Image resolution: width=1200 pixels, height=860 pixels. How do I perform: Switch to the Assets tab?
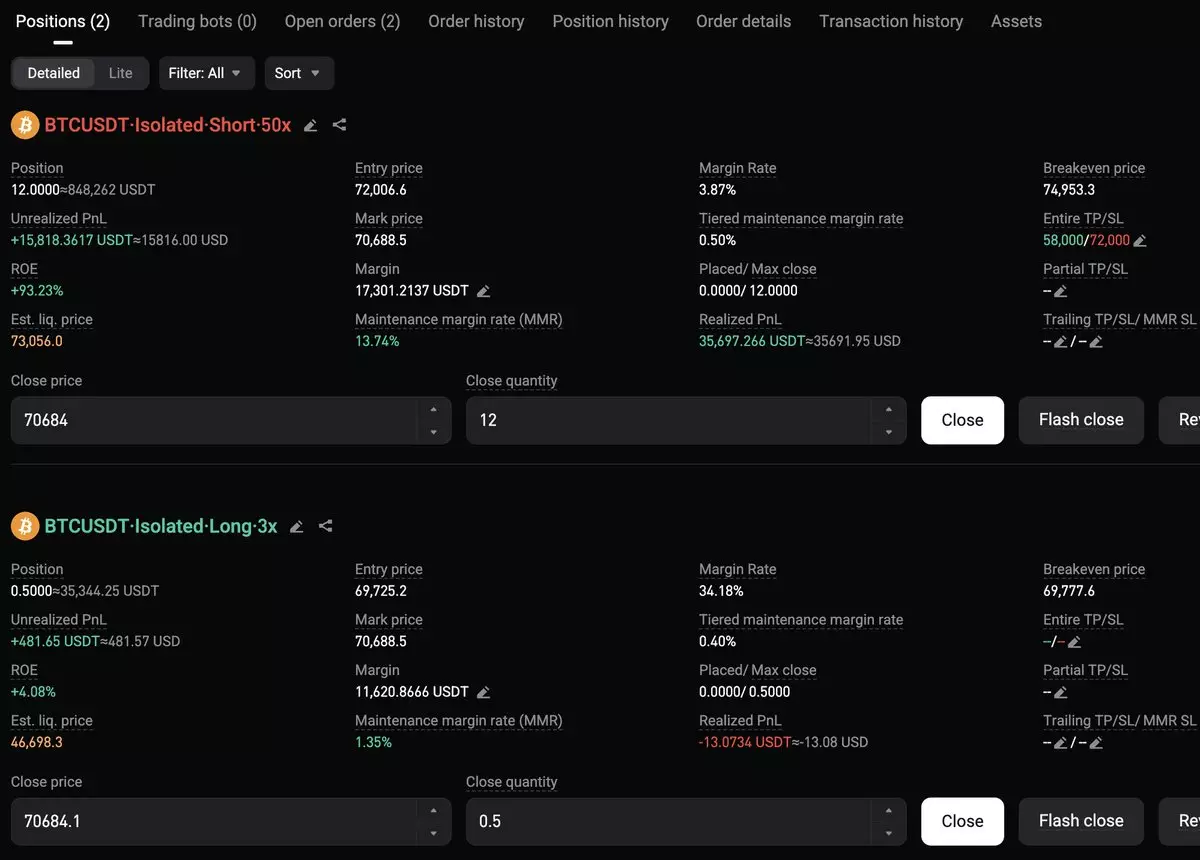[x=1016, y=21]
